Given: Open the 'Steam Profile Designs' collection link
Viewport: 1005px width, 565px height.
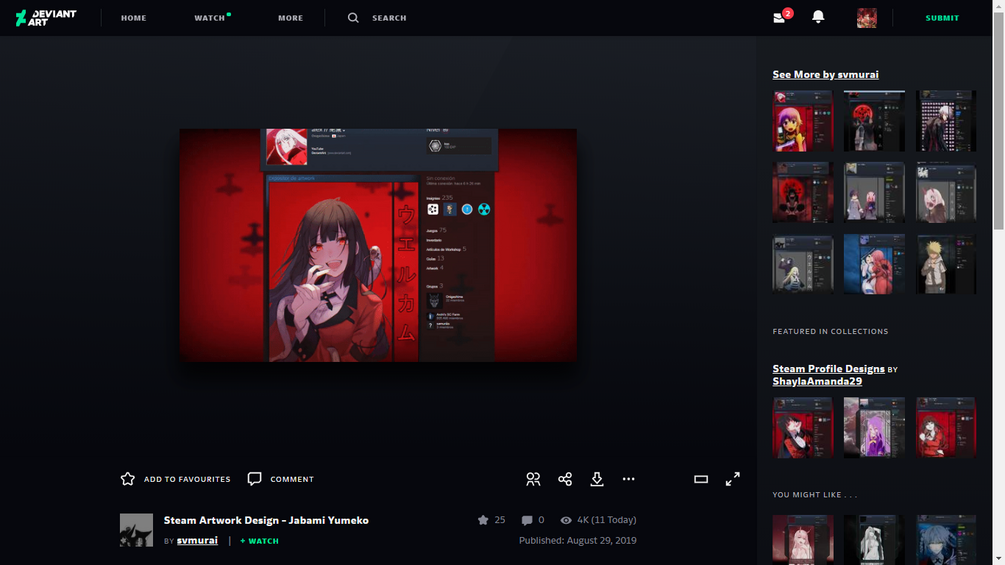Looking at the screenshot, I should (x=828, y=368).
